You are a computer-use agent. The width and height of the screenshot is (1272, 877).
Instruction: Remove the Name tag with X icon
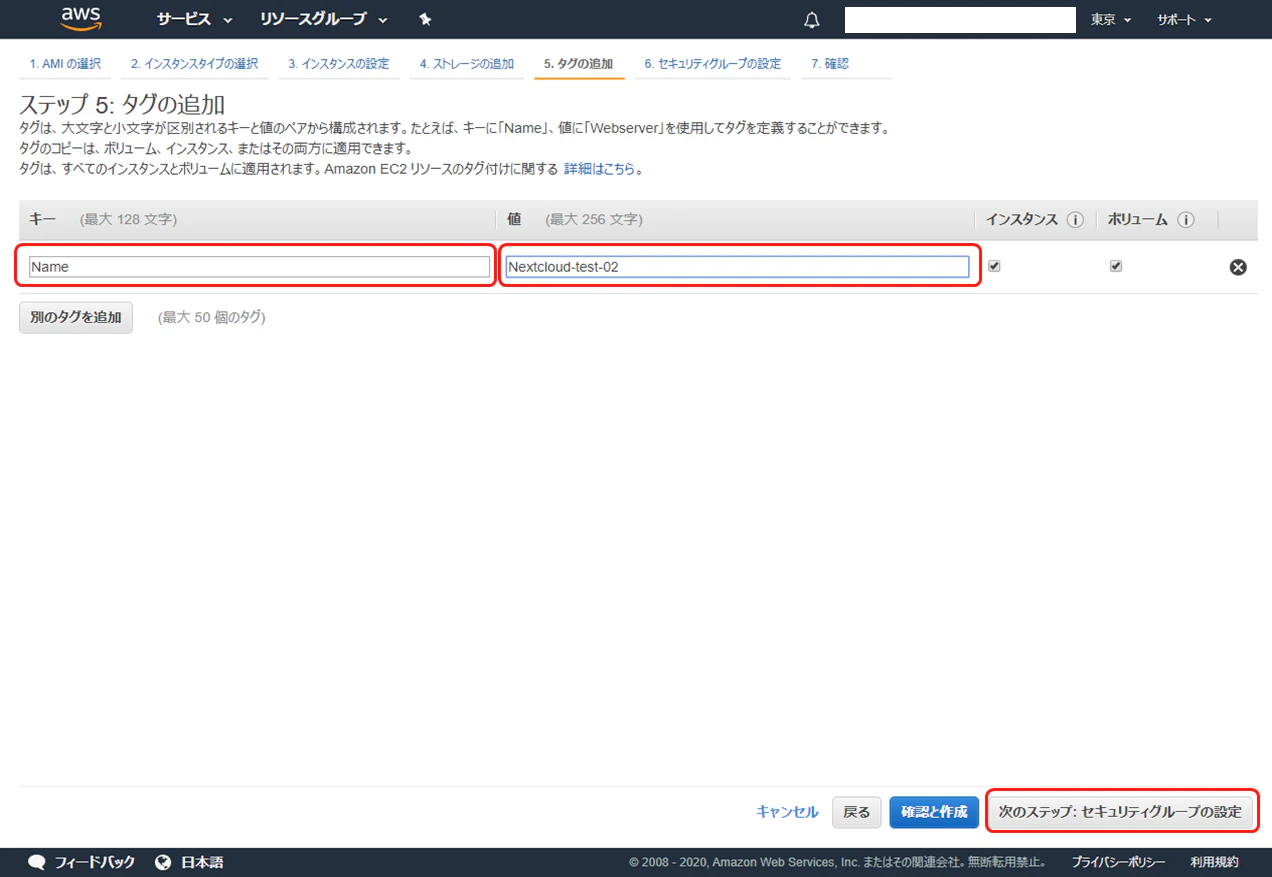(1238, 267)
